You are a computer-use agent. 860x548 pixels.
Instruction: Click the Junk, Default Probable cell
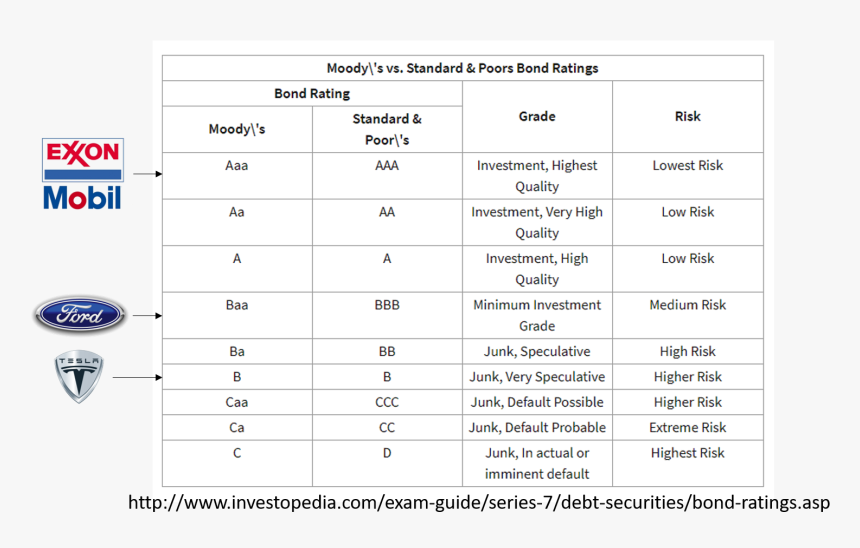537,428
